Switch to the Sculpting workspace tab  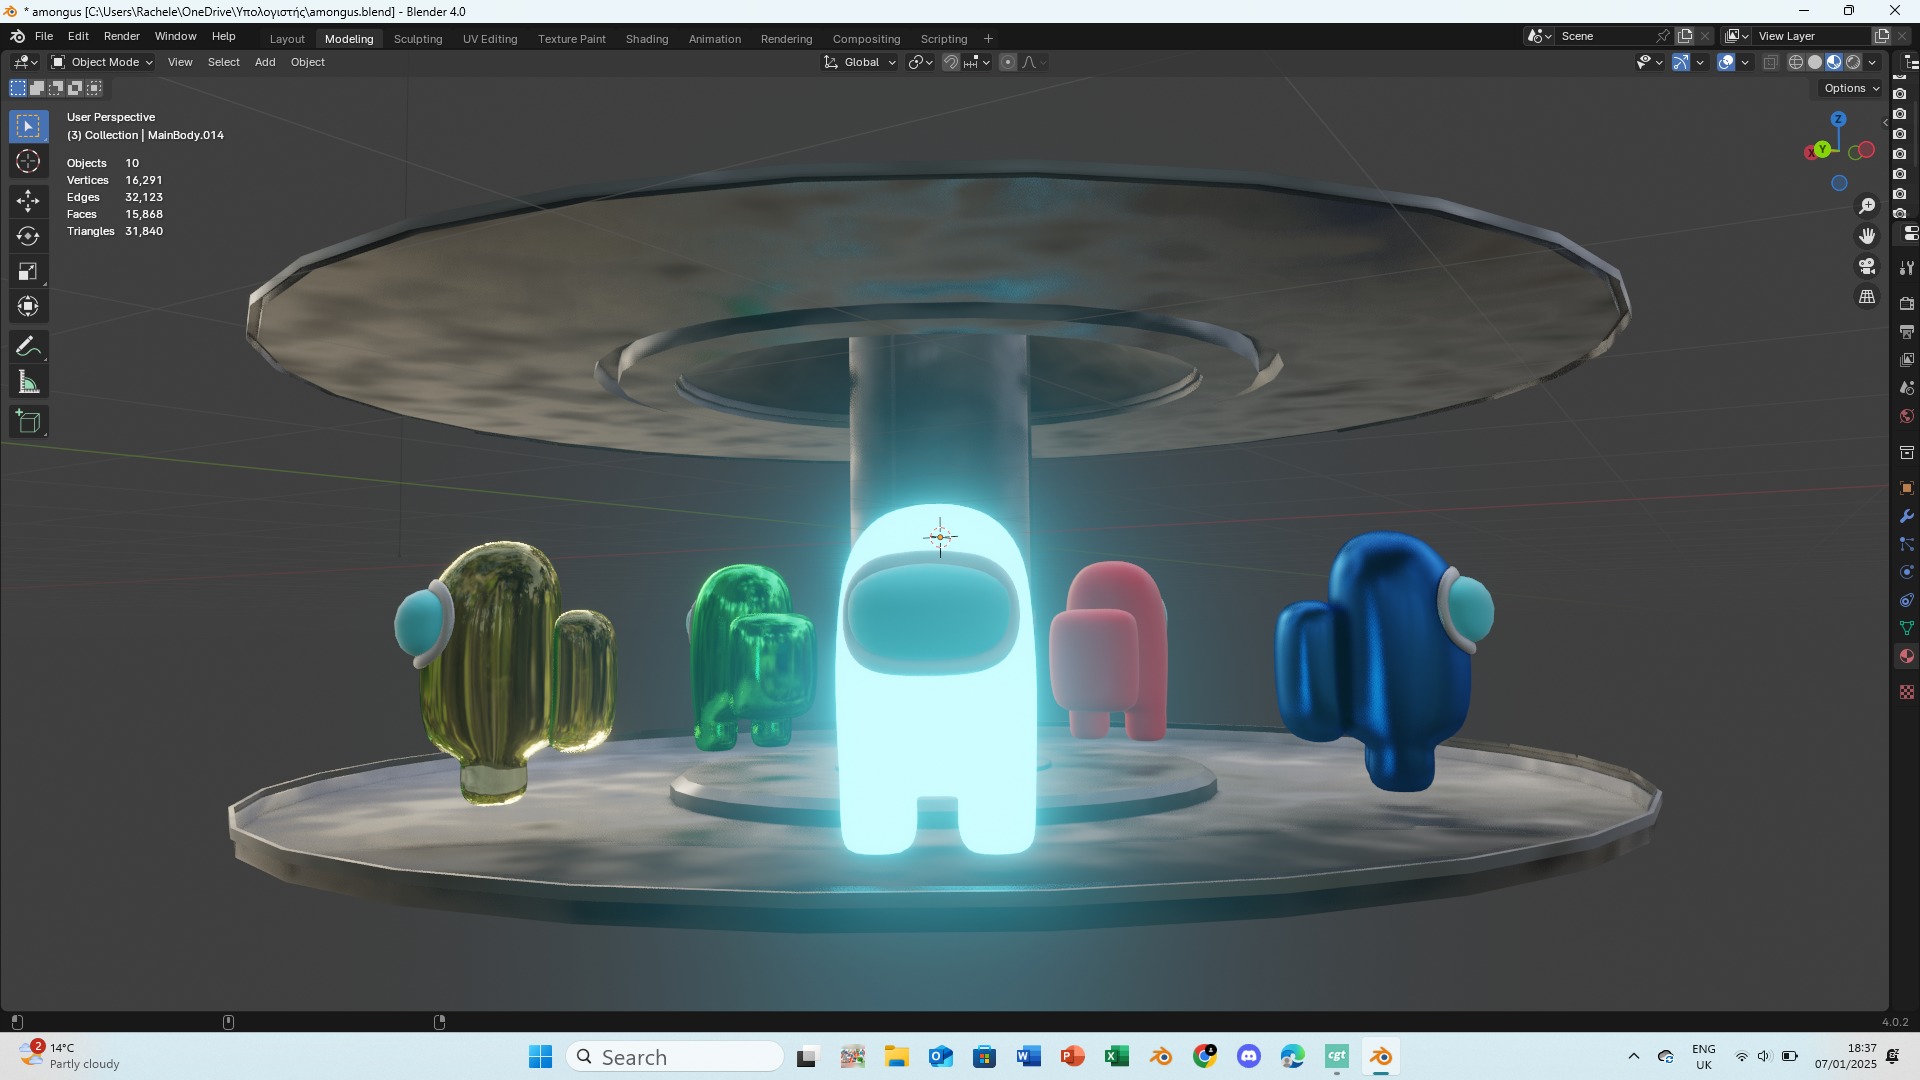418,39
